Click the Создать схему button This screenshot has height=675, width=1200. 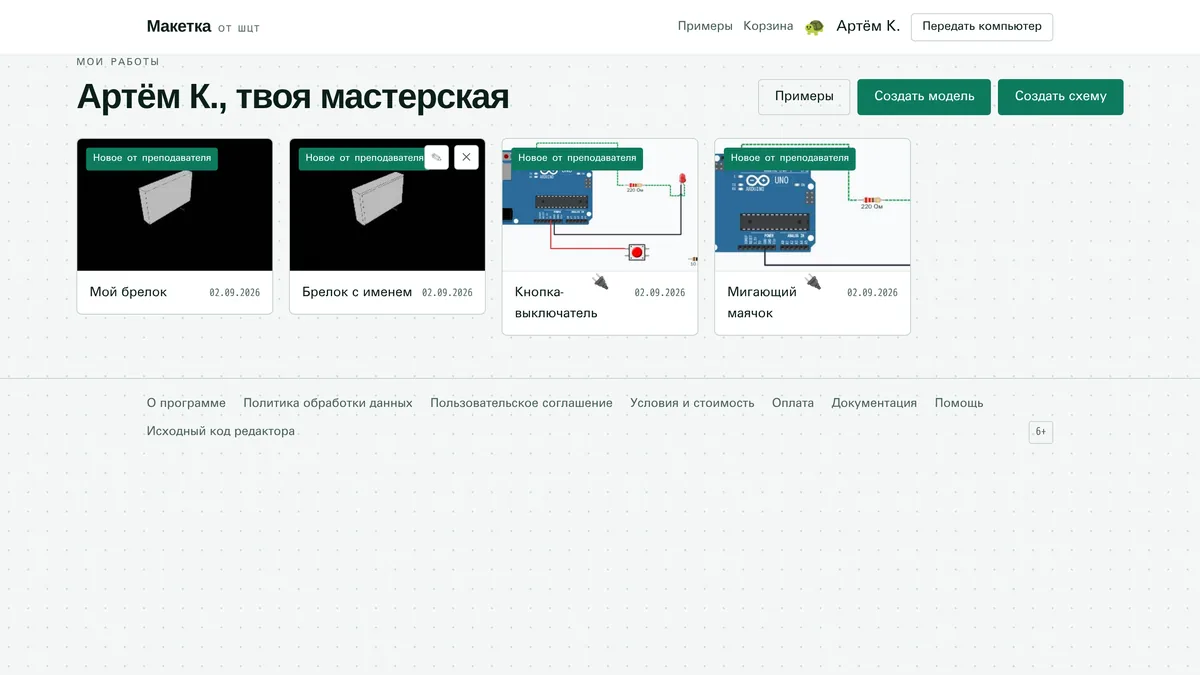click(x=1061, y=97)
